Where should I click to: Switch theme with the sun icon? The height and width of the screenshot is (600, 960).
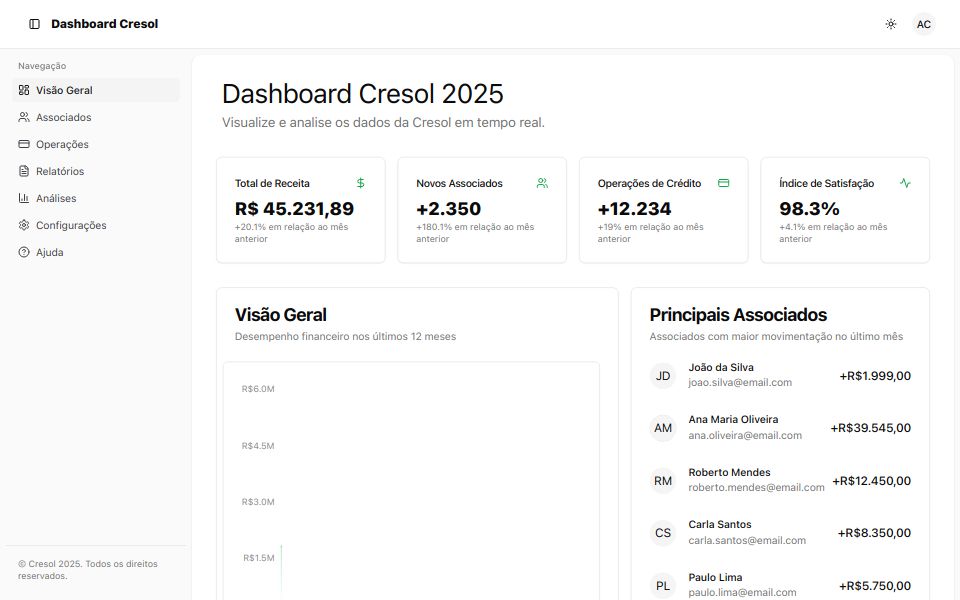pyautogui.click(x=891, y=24)
